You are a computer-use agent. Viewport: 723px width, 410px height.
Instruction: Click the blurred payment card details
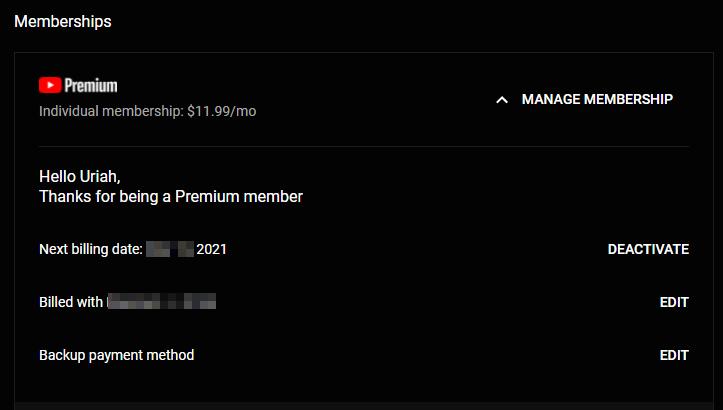tap(161, 302)
